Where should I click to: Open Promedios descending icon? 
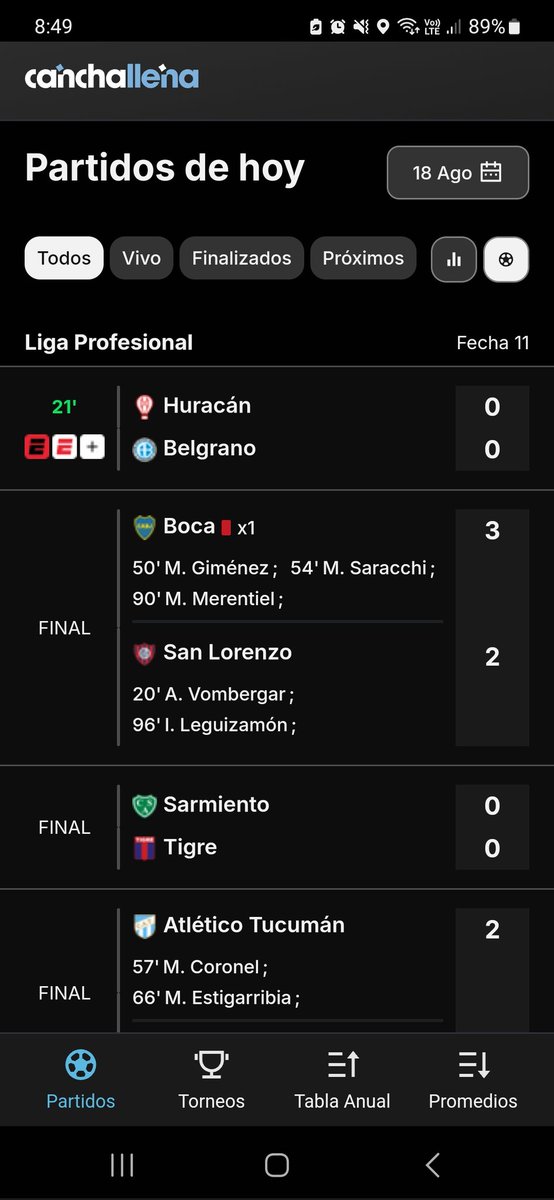pyautogui.click(x=473, y=1065)
